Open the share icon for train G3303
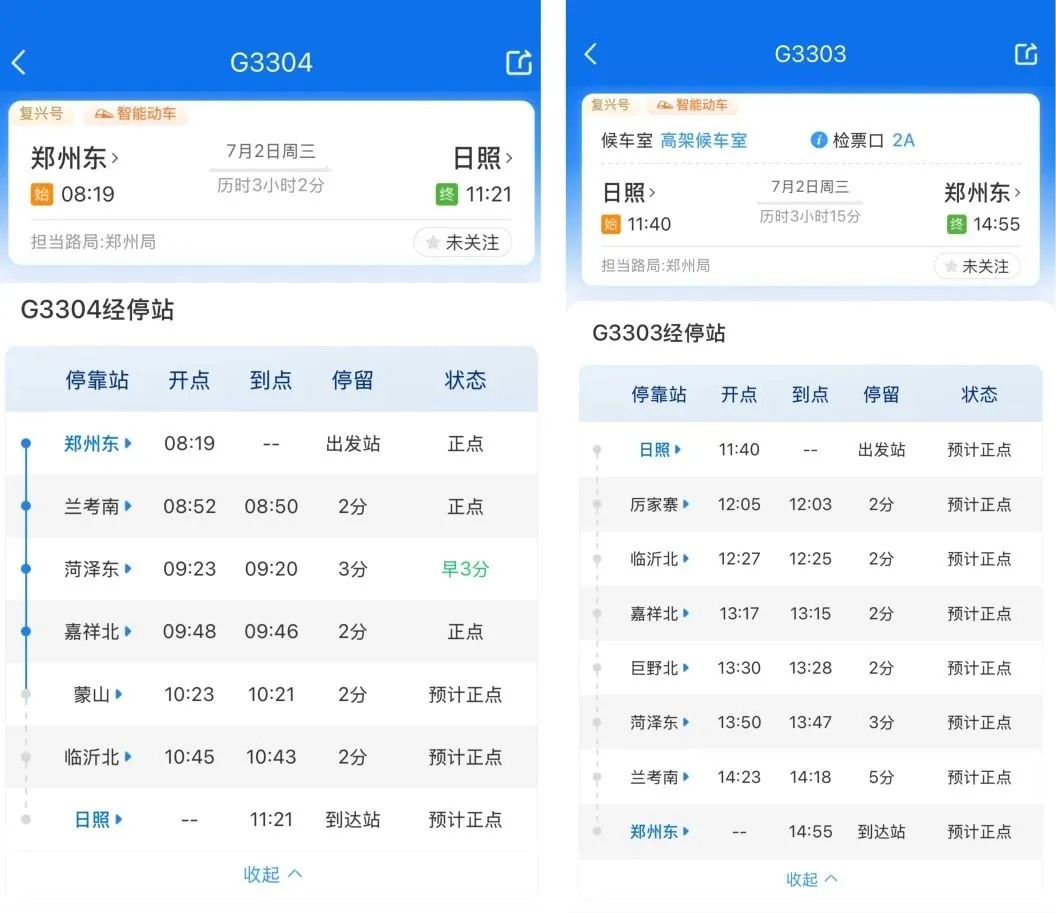The width and height of the screenshot is (1056, 913). [x=1027, y=54]
